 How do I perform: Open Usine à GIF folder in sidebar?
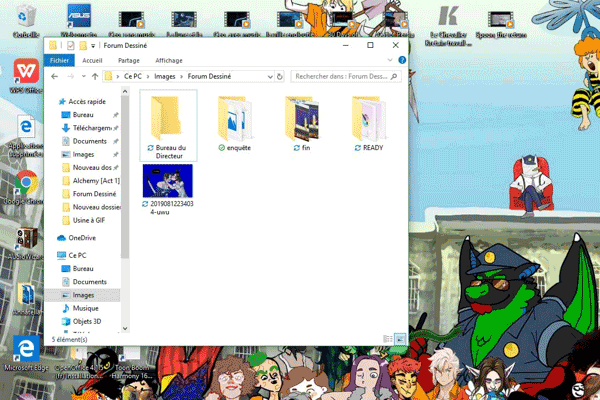point(89,220)
